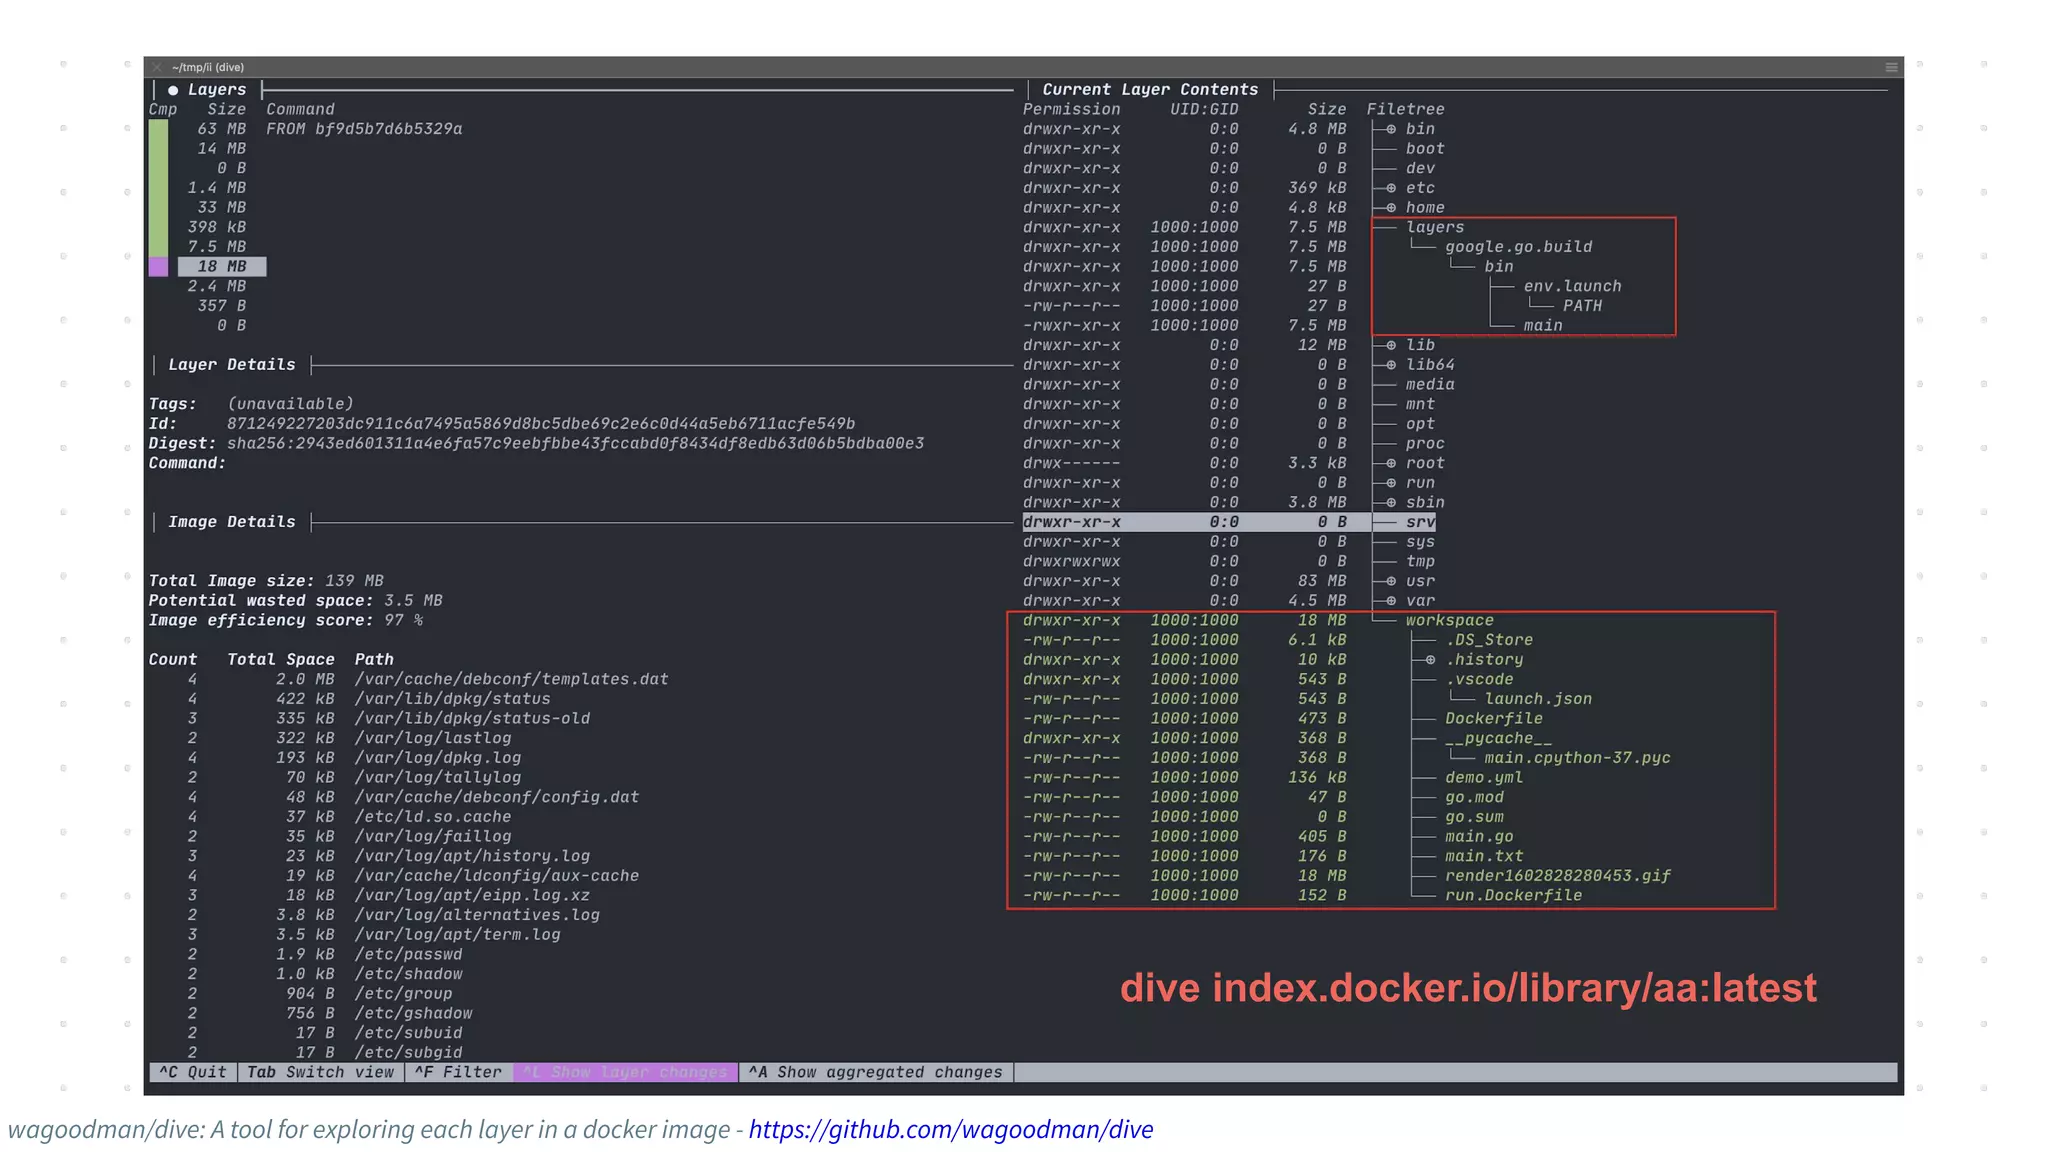Click the ^F Filter shortcut
Image resolution: width=2048 pixels, height=1152 pixels.
tap(459, 1072)
